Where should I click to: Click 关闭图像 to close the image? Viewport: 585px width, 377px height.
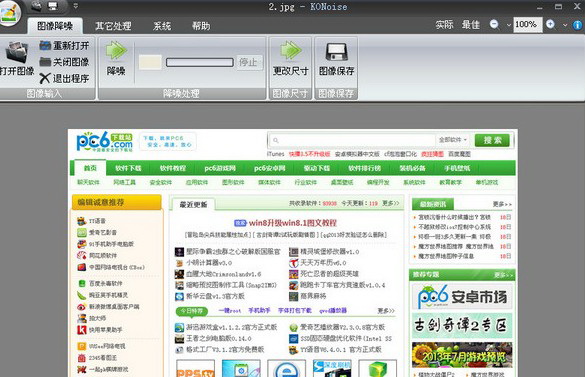point(64,62)
